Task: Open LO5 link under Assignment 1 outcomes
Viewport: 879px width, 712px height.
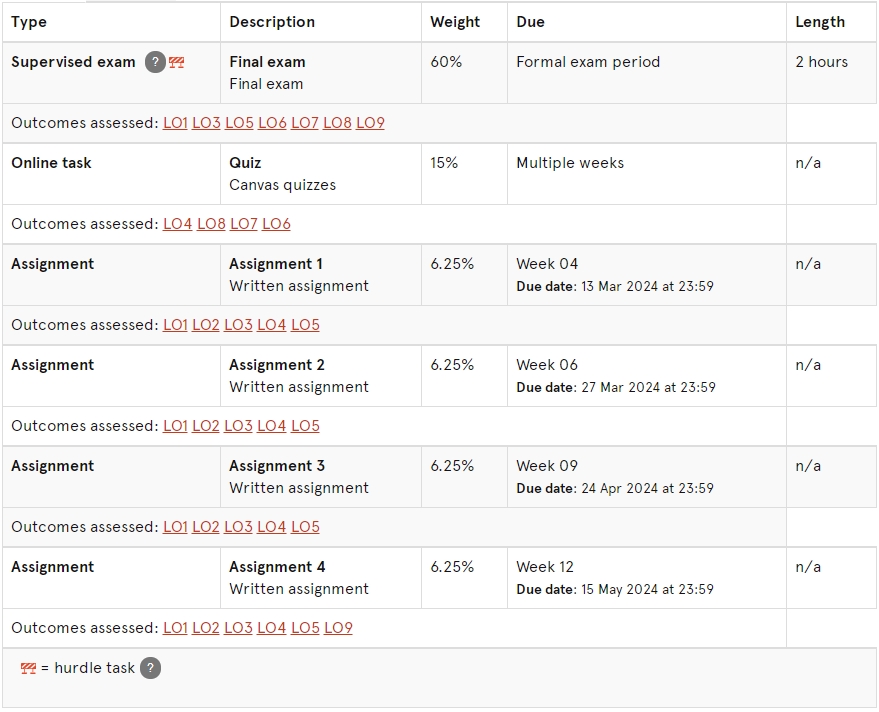Action: click(x=306, y=325)
